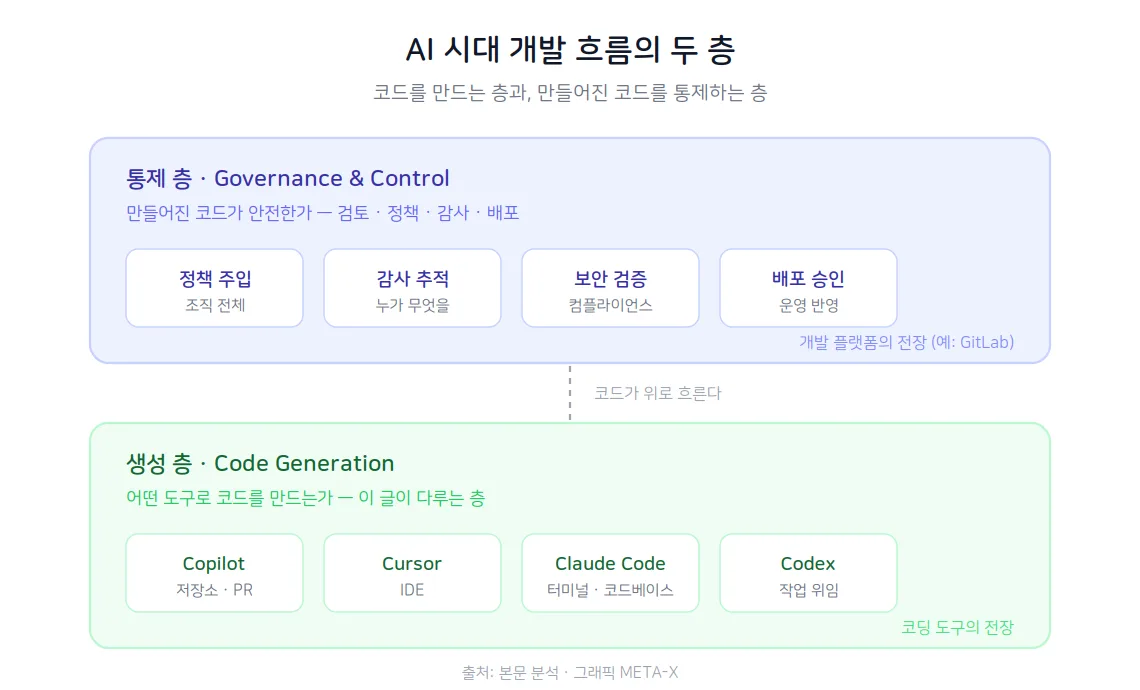Viewport: 1140px width, 690px height.
Task: Select the 감사 추적 card
Action: click(412, 288)
